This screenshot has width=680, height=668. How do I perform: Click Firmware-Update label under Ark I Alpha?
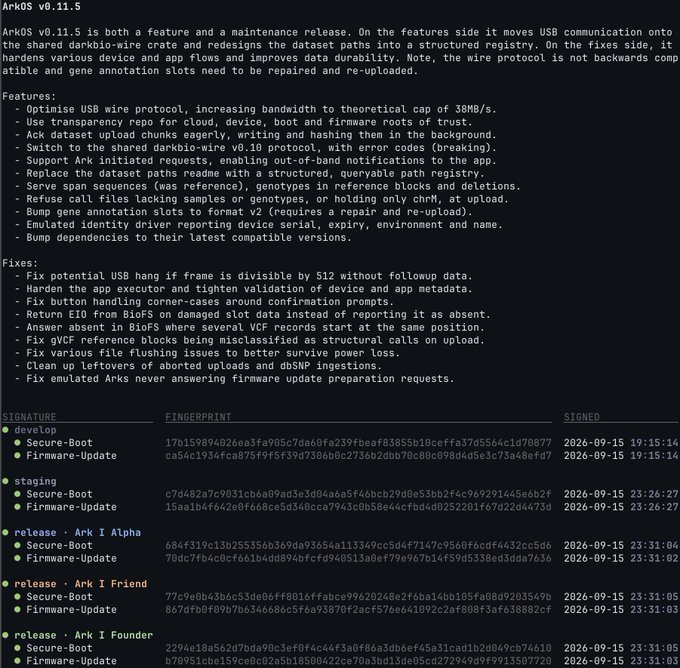72,558
